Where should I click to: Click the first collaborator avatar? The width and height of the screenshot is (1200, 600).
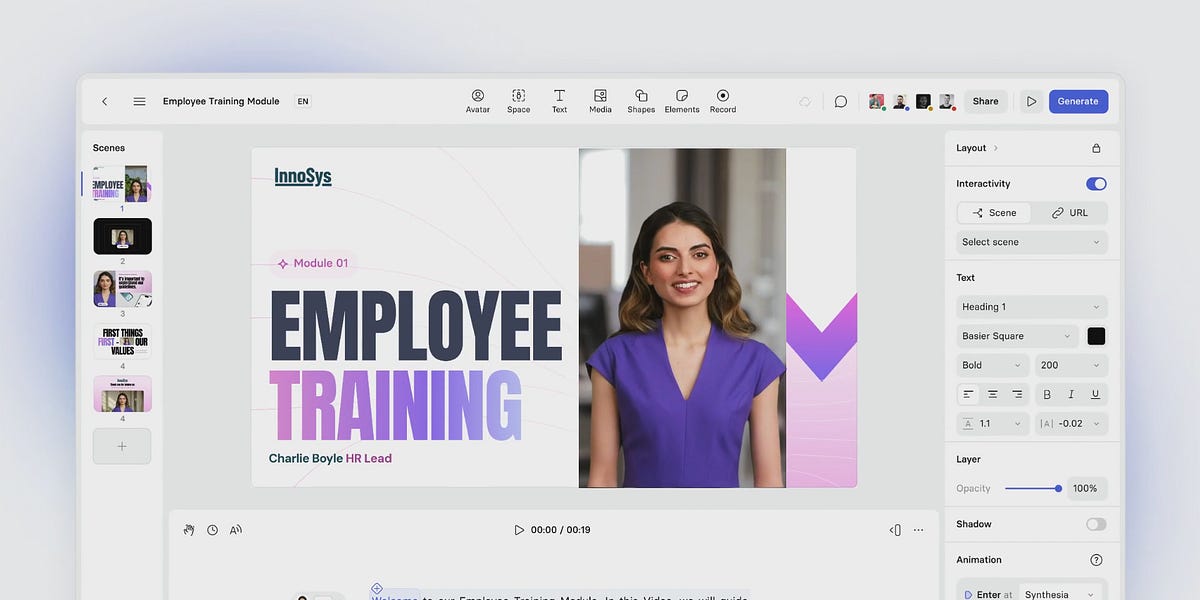click(x=876, y=101)
